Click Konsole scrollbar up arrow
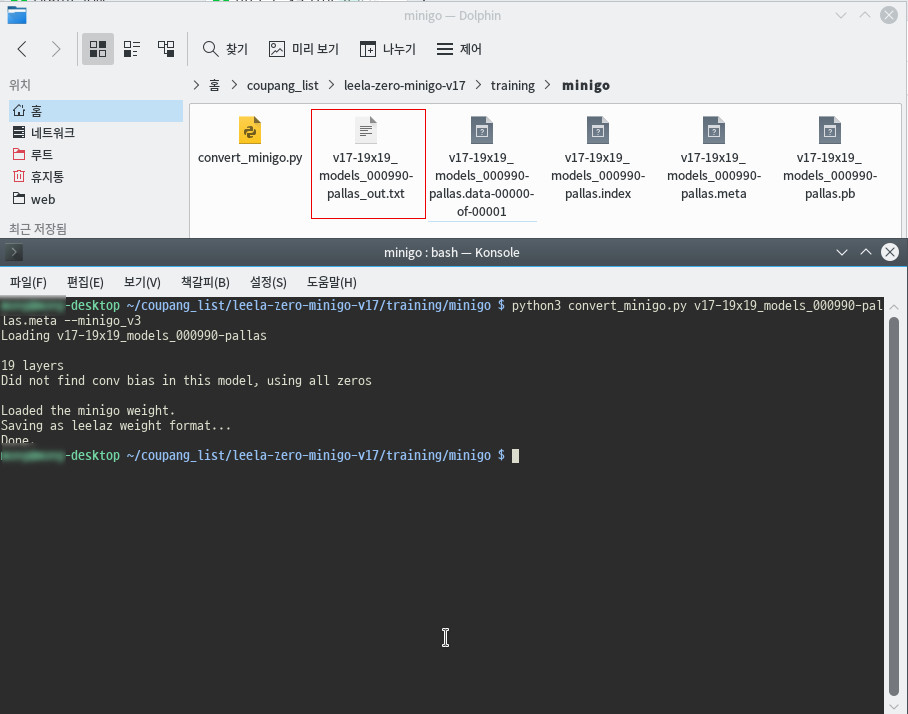This screenshot has height=714, width=908. [894, 307]
